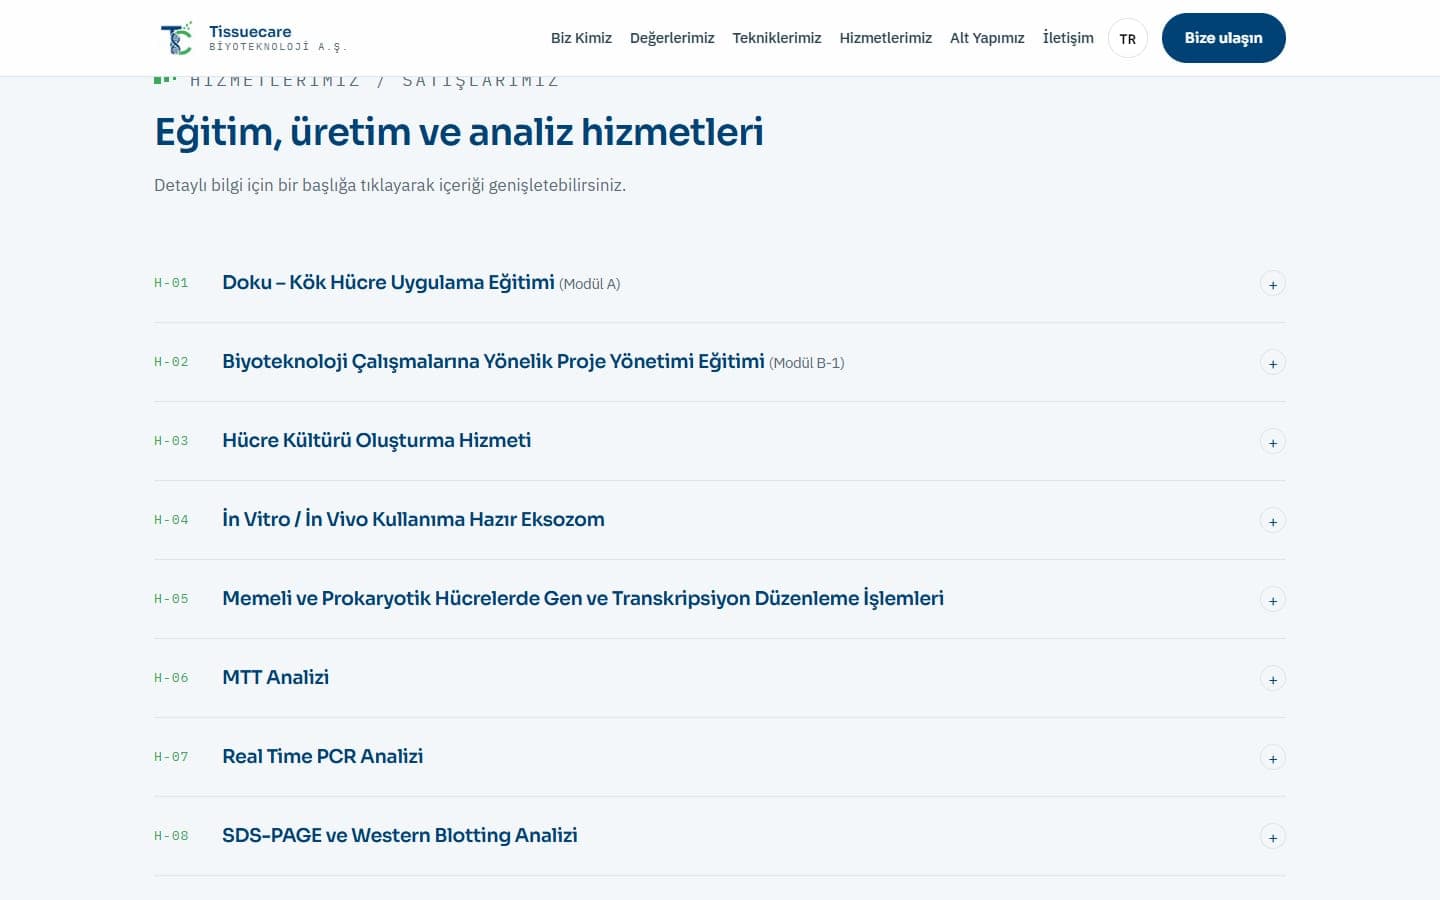This screenshot has width=1440, height=900.
Task: Click the H-07 row code
Action: pyautogui.click(x=171, y=757)
